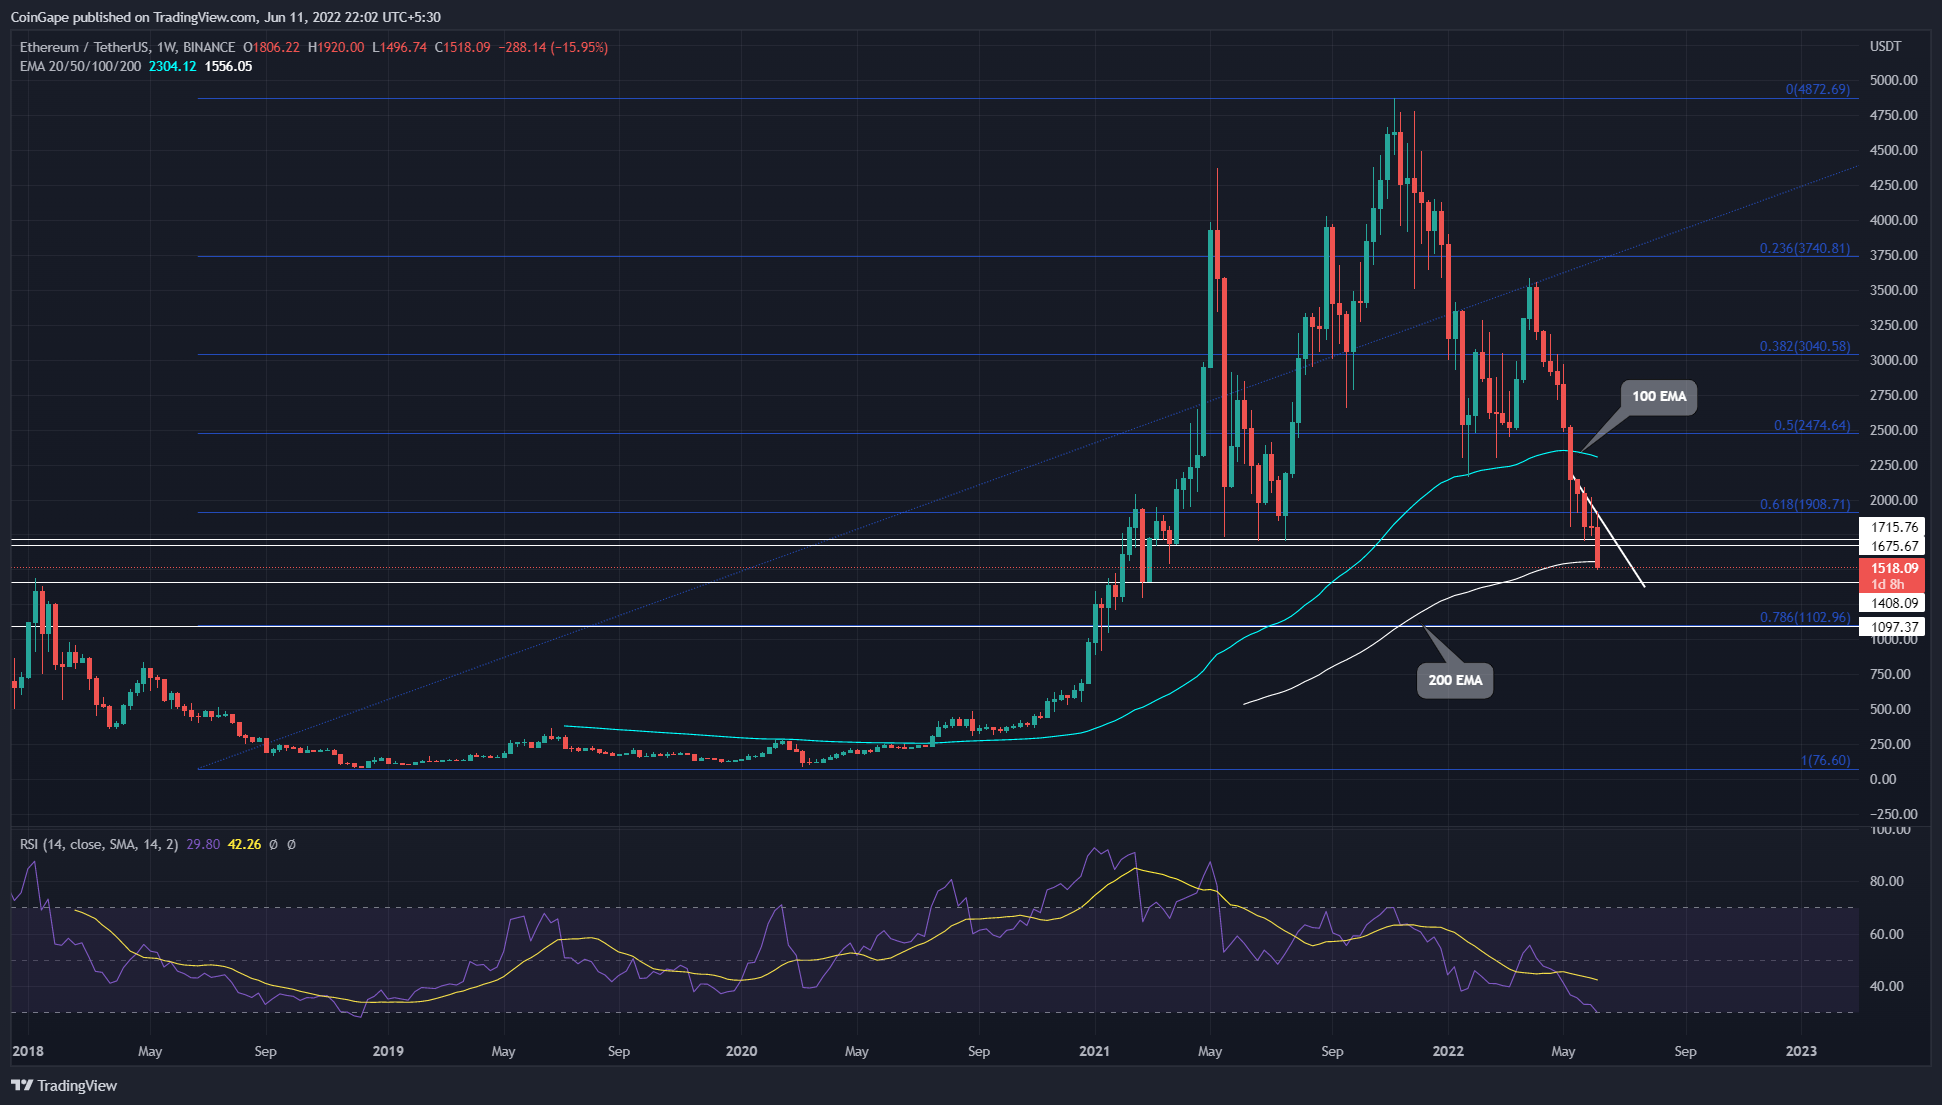Image resolution: width=1942 pixels, height=1105 pixels.
Task: Click the Ethereum / TetherUS symbol title
Action: tap(128, 47)
